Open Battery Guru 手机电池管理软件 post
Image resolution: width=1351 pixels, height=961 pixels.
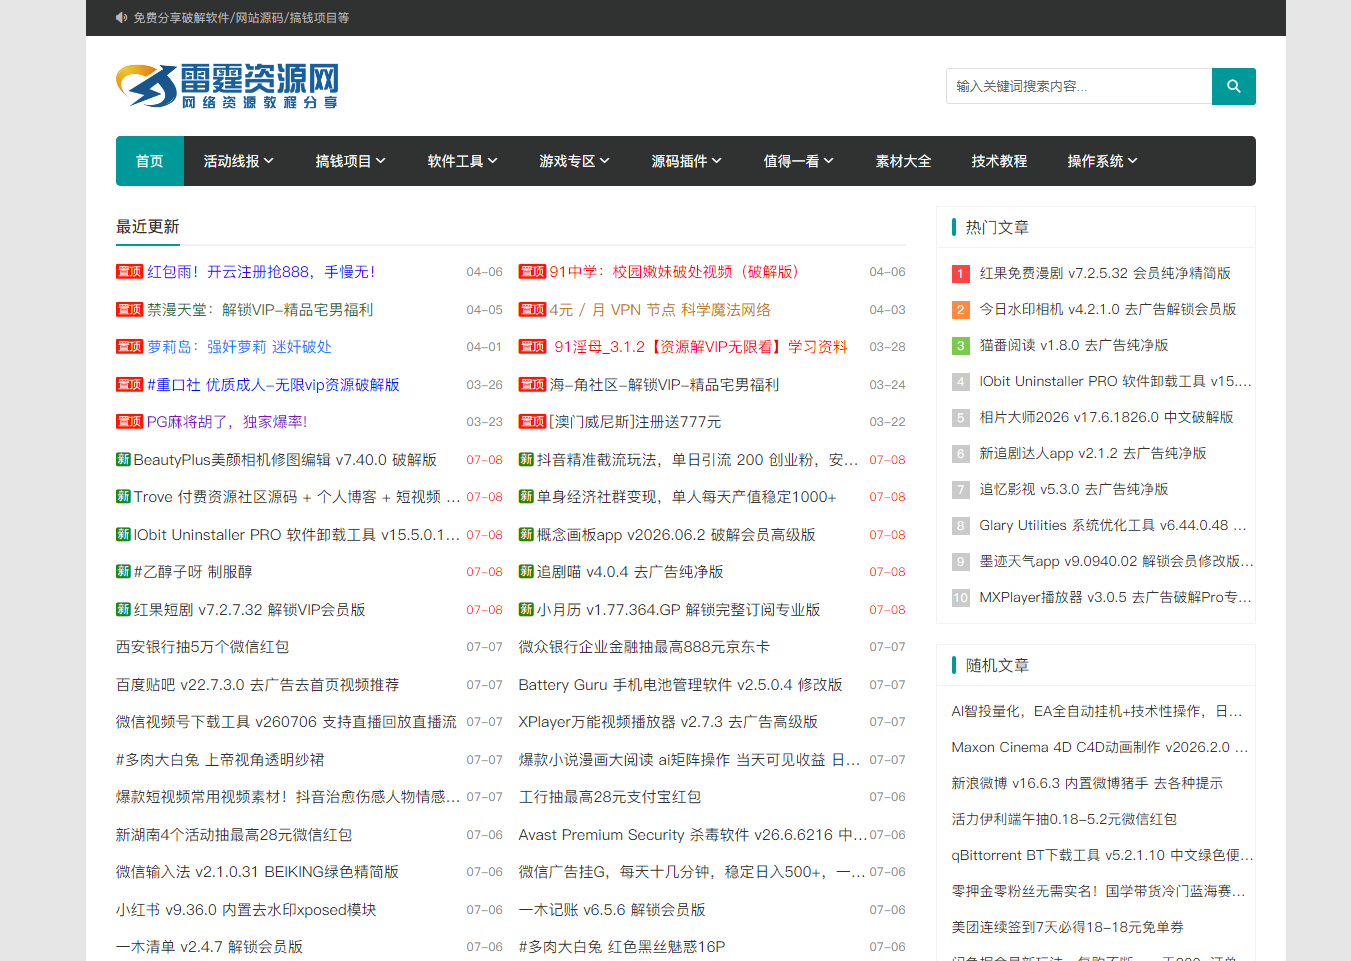[x=680, y=685]
